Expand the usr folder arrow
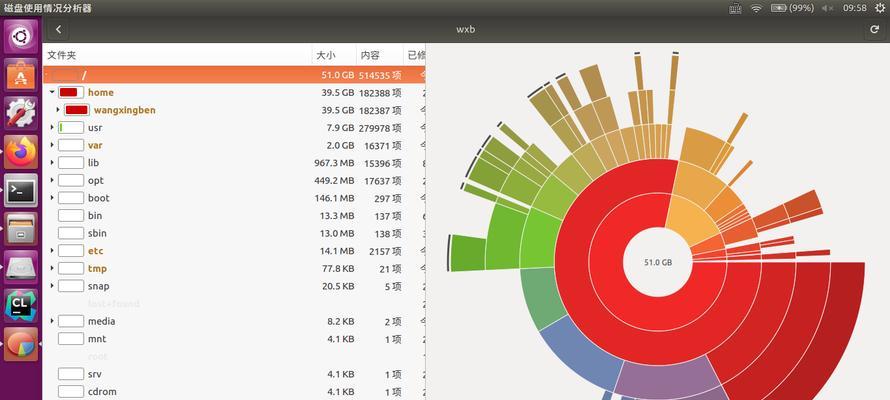This screenshot has width=890, height=400. [52, 128]
